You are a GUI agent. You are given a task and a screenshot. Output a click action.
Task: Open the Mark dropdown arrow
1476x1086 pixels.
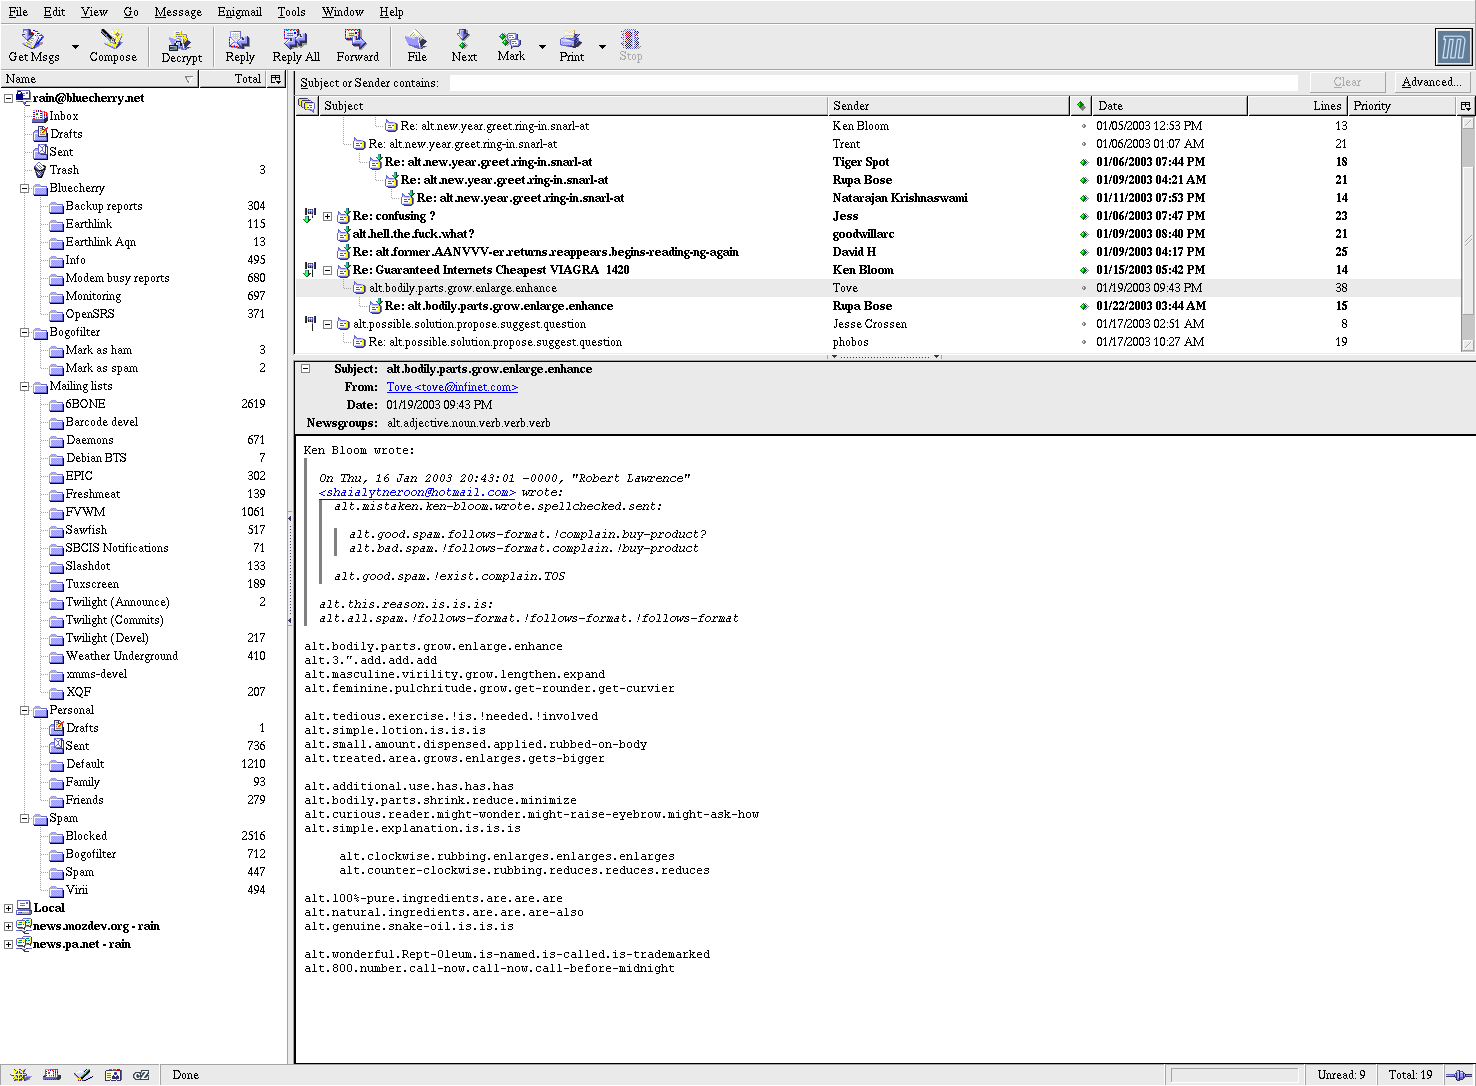(542, 46)
